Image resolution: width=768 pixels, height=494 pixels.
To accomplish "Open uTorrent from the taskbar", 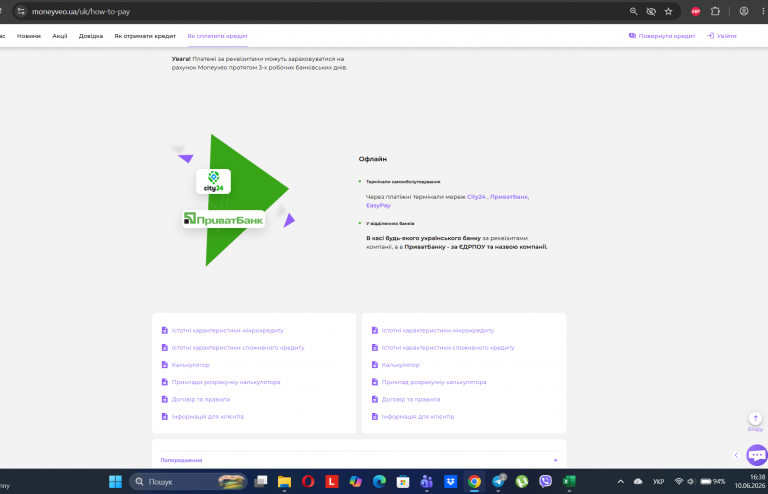I will click(x=522, y=482).
